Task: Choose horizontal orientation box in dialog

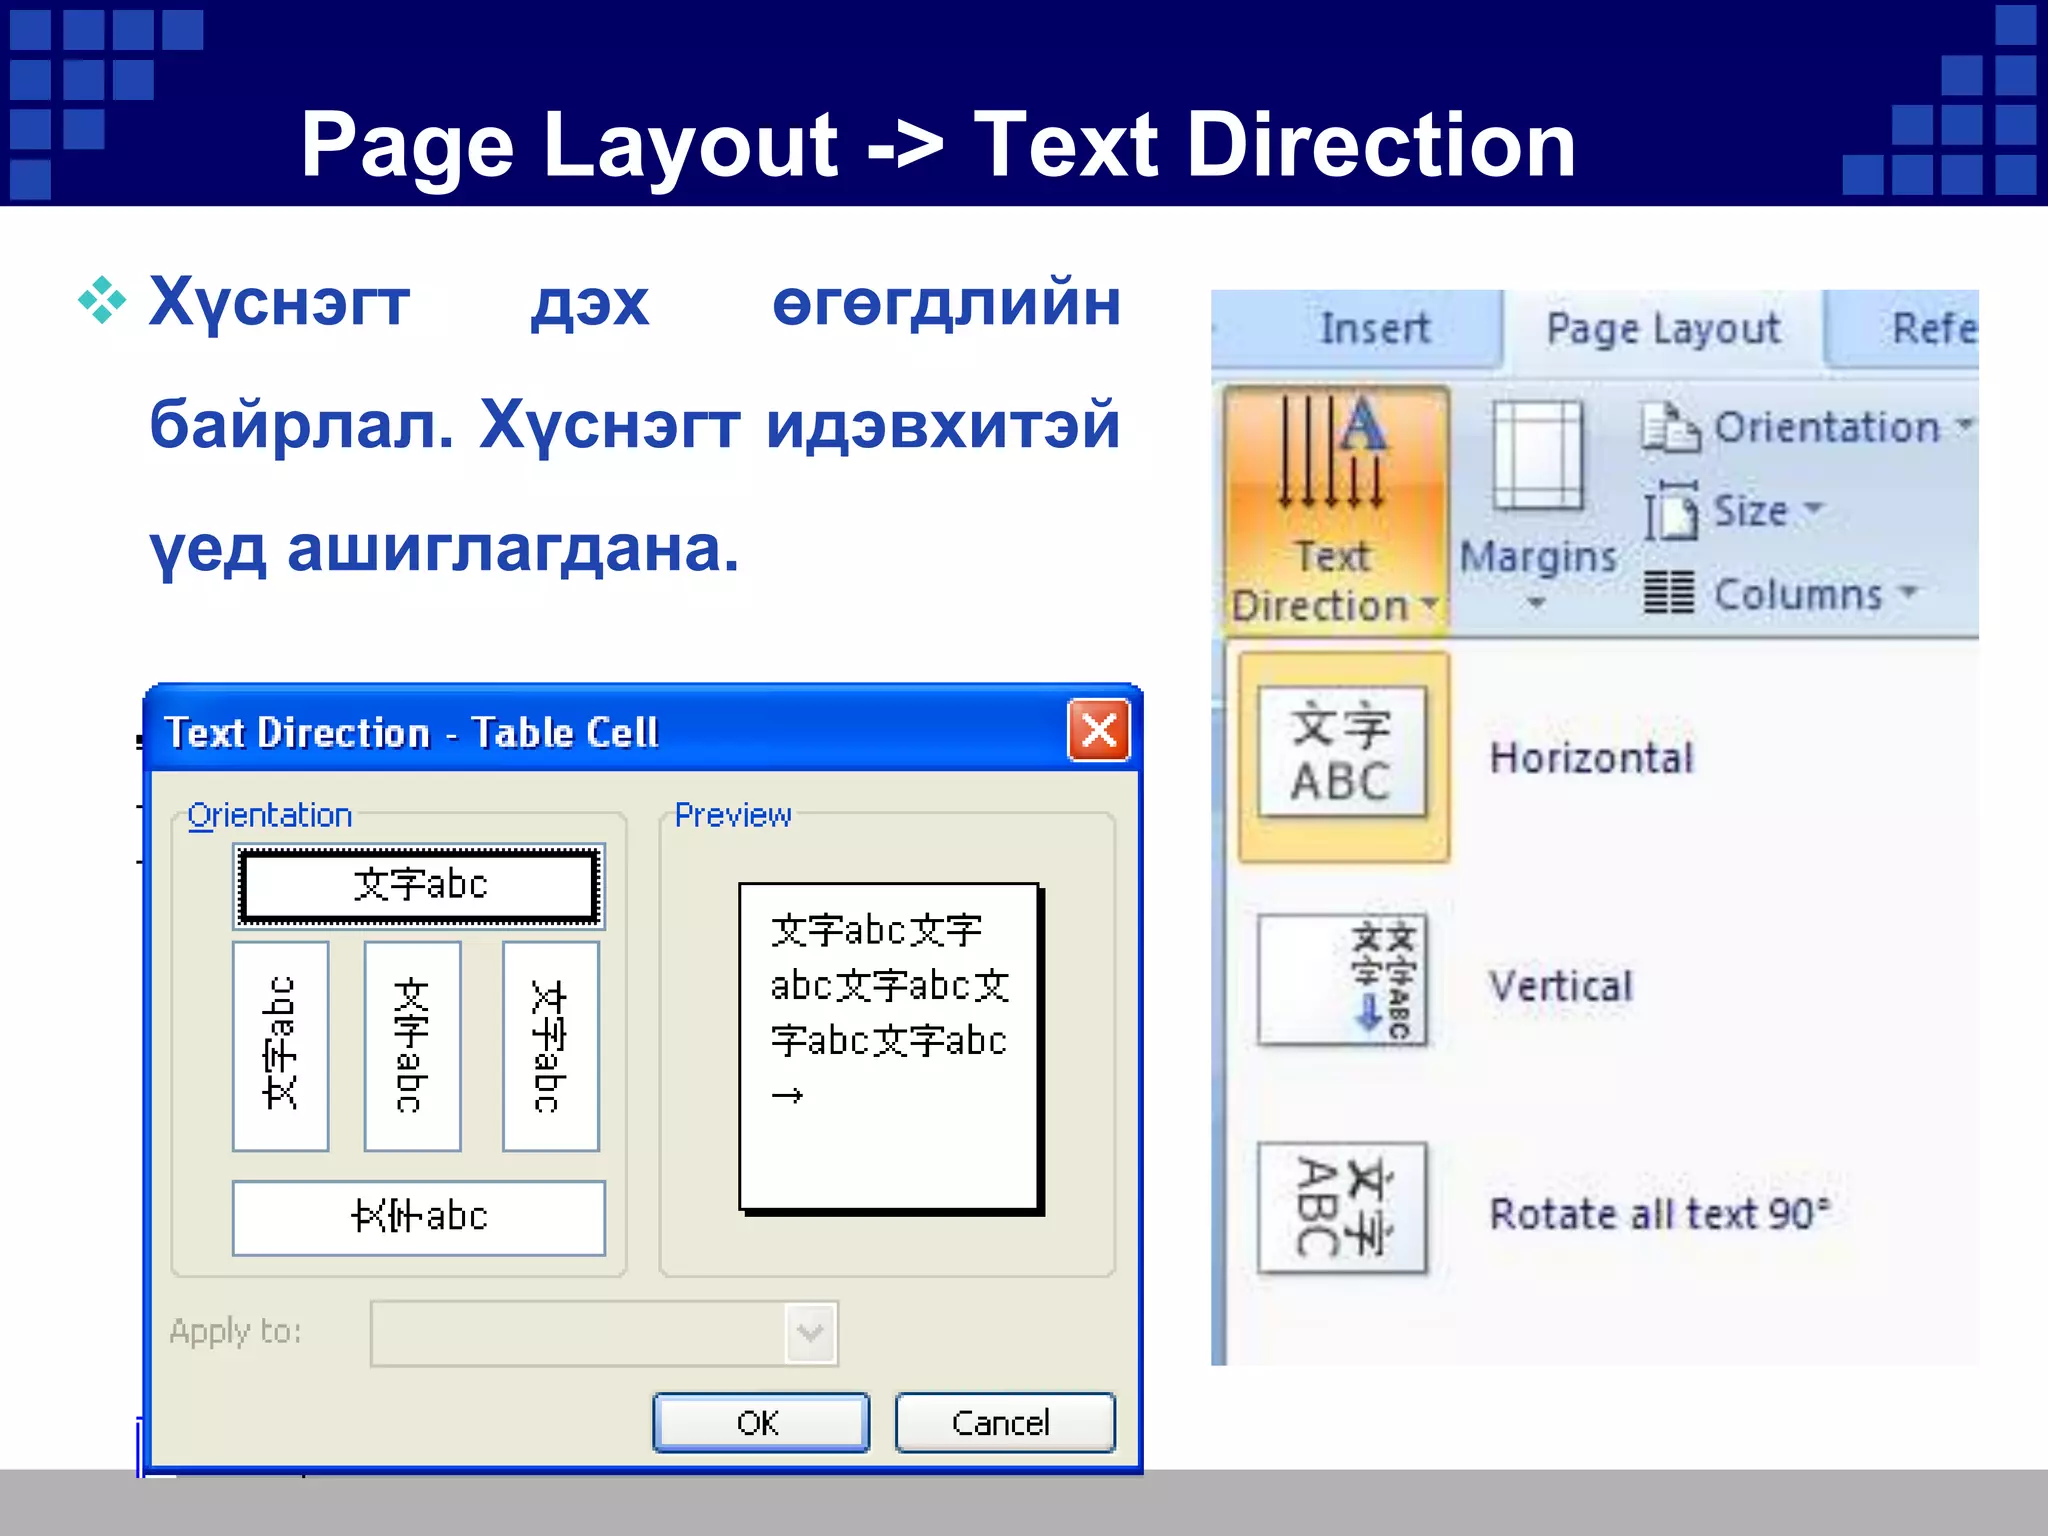Action: pyautogui.click(x=419, y=885)
